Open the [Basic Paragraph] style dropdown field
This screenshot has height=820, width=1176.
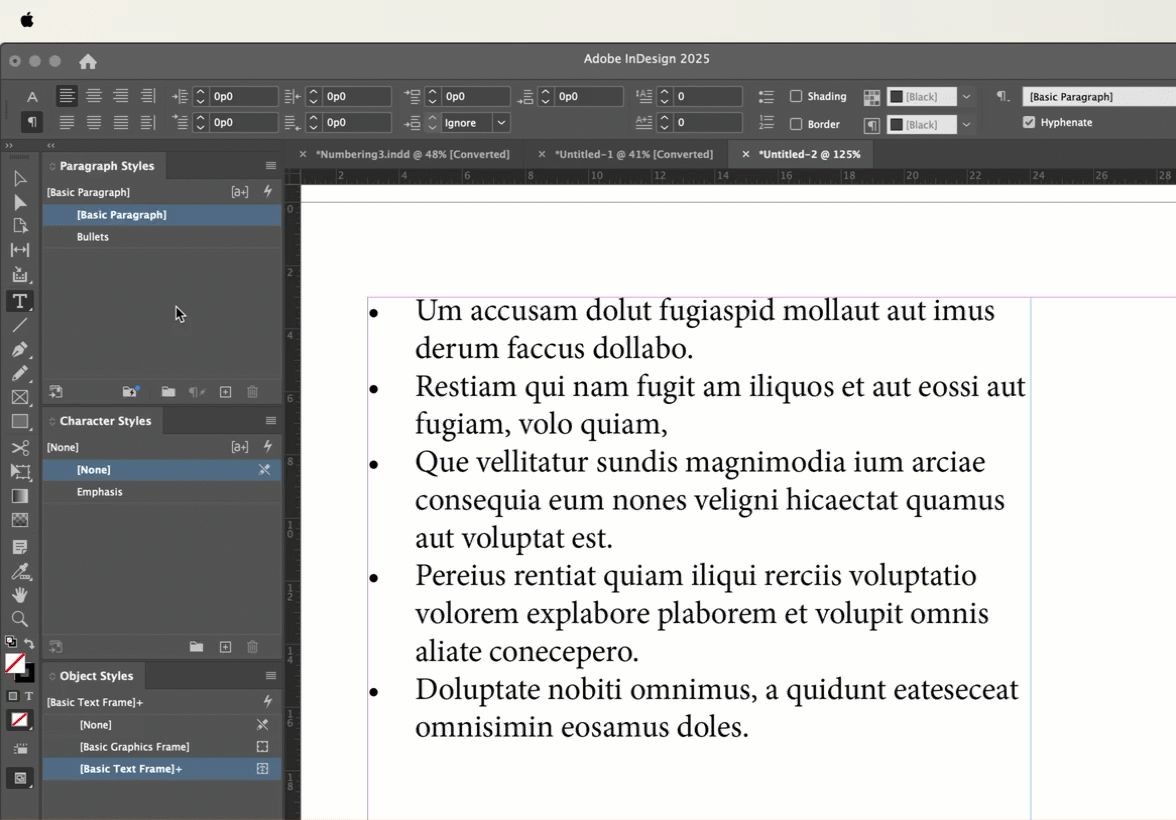click(x=1098, y=97)
